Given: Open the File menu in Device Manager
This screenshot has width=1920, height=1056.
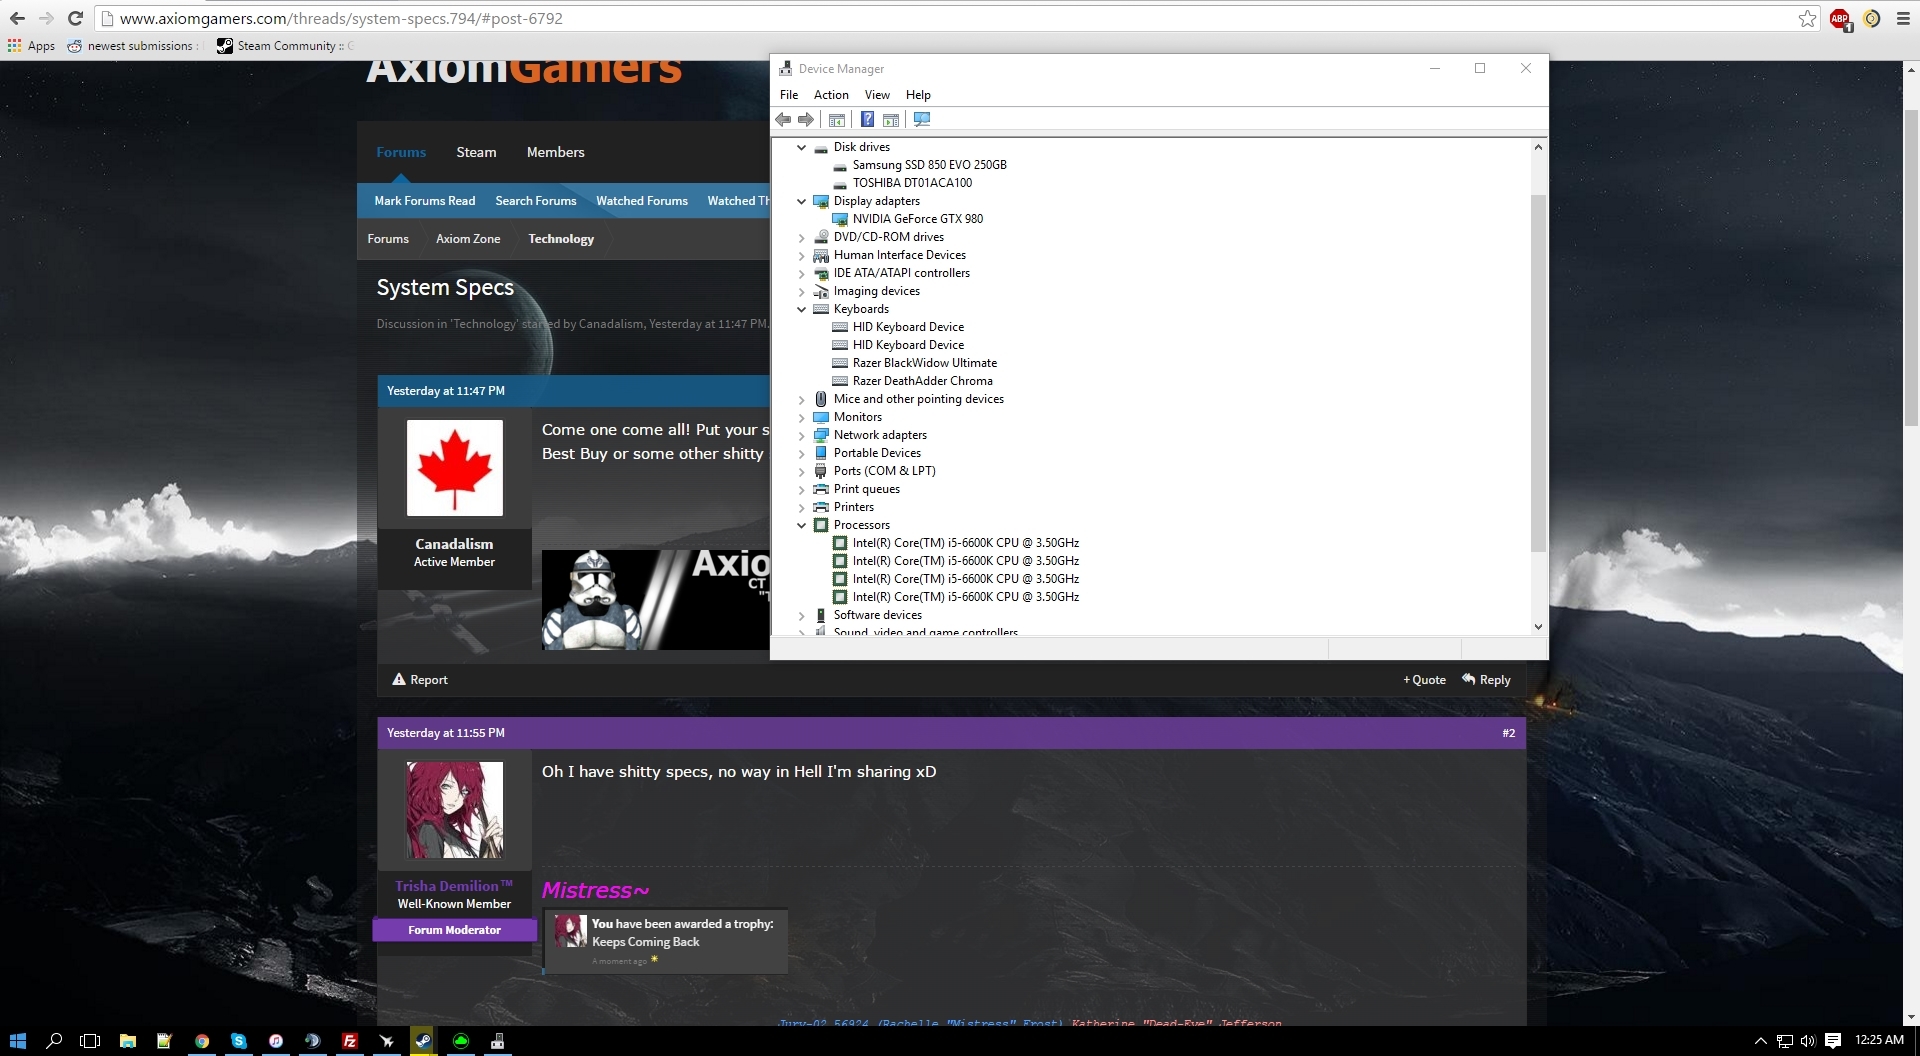Looking at the screenshot, I should (x=789, y=95).
